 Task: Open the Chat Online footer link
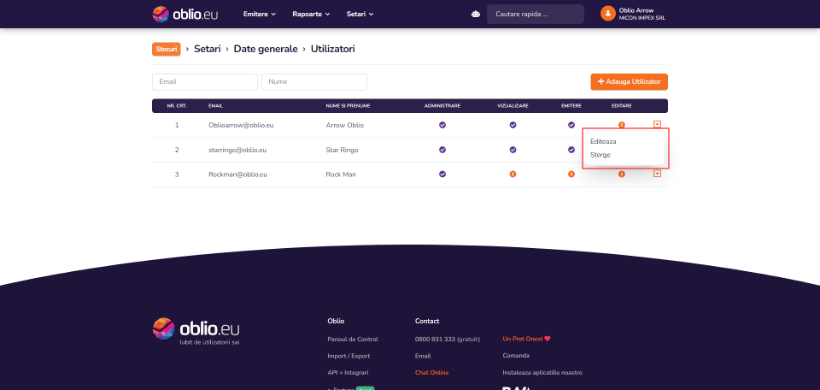(x=432, y=373)
